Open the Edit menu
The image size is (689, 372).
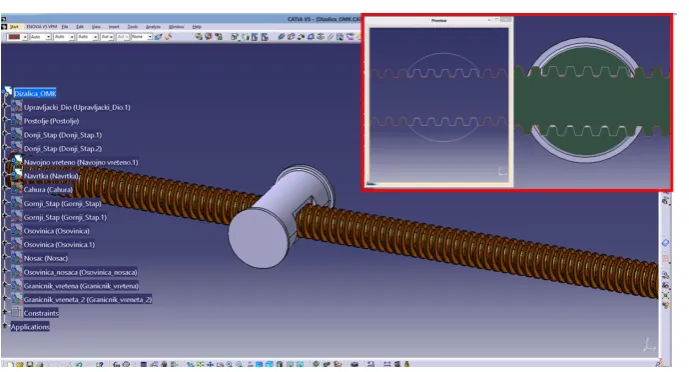(80, 27)
